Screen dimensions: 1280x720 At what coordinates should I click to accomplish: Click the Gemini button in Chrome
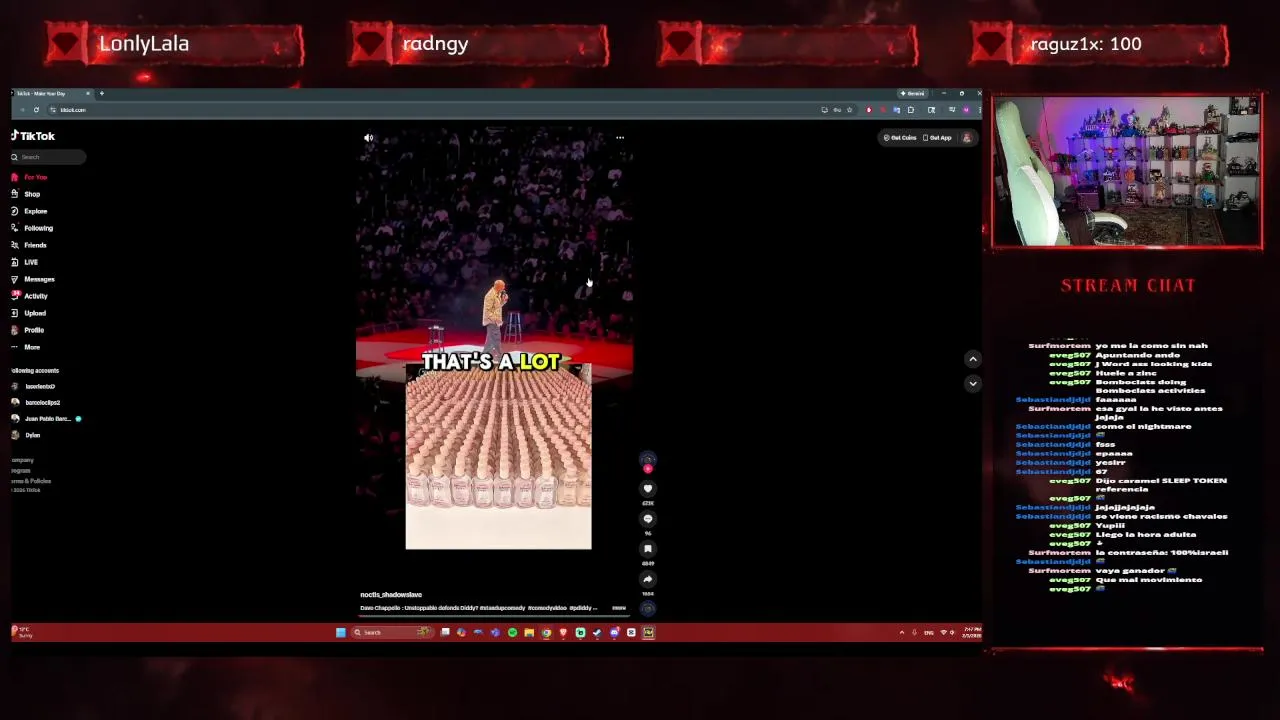(913, 93)
